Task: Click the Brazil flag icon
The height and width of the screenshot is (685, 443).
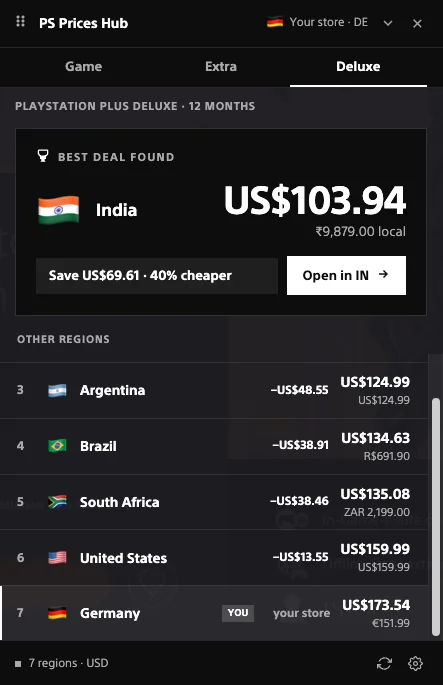Action: [x=57, y=446]
